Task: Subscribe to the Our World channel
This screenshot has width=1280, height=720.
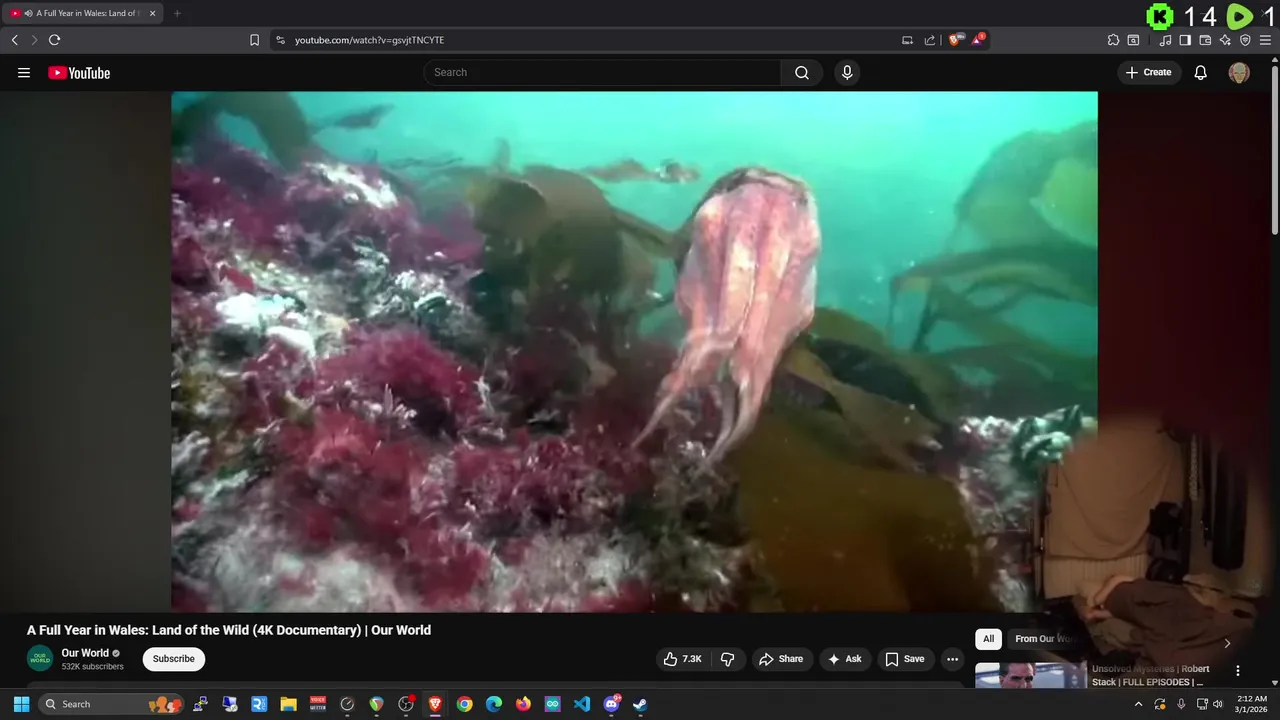Action: pos(174,659)
